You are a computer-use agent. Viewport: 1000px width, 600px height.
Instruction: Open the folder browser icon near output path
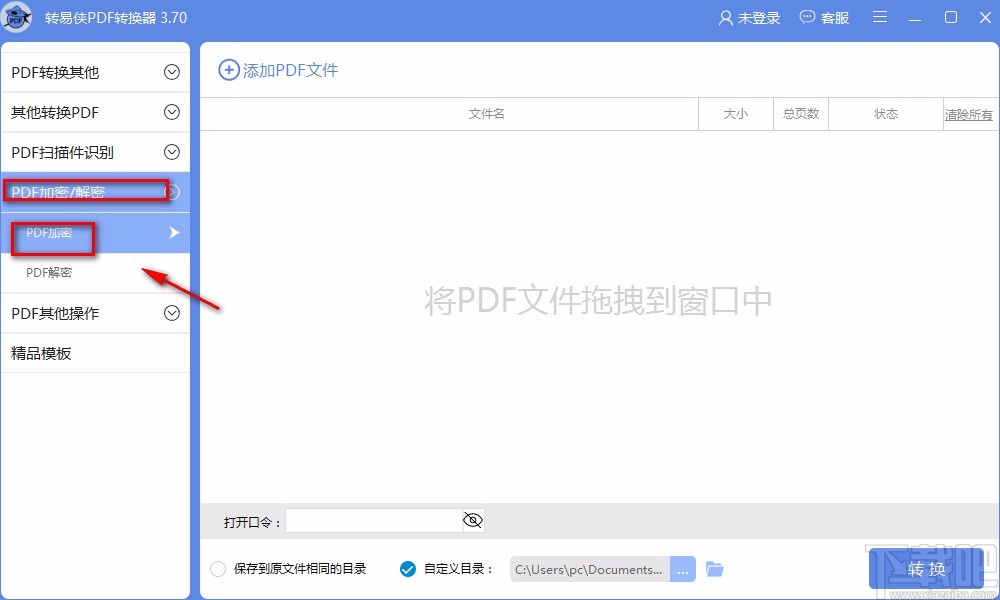(714, 568)
